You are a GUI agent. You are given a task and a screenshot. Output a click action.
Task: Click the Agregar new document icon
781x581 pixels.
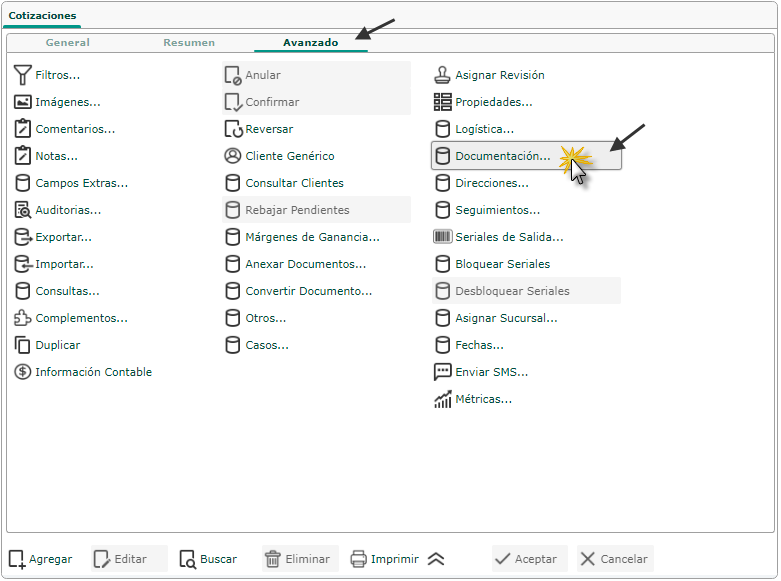pos(17,560)
